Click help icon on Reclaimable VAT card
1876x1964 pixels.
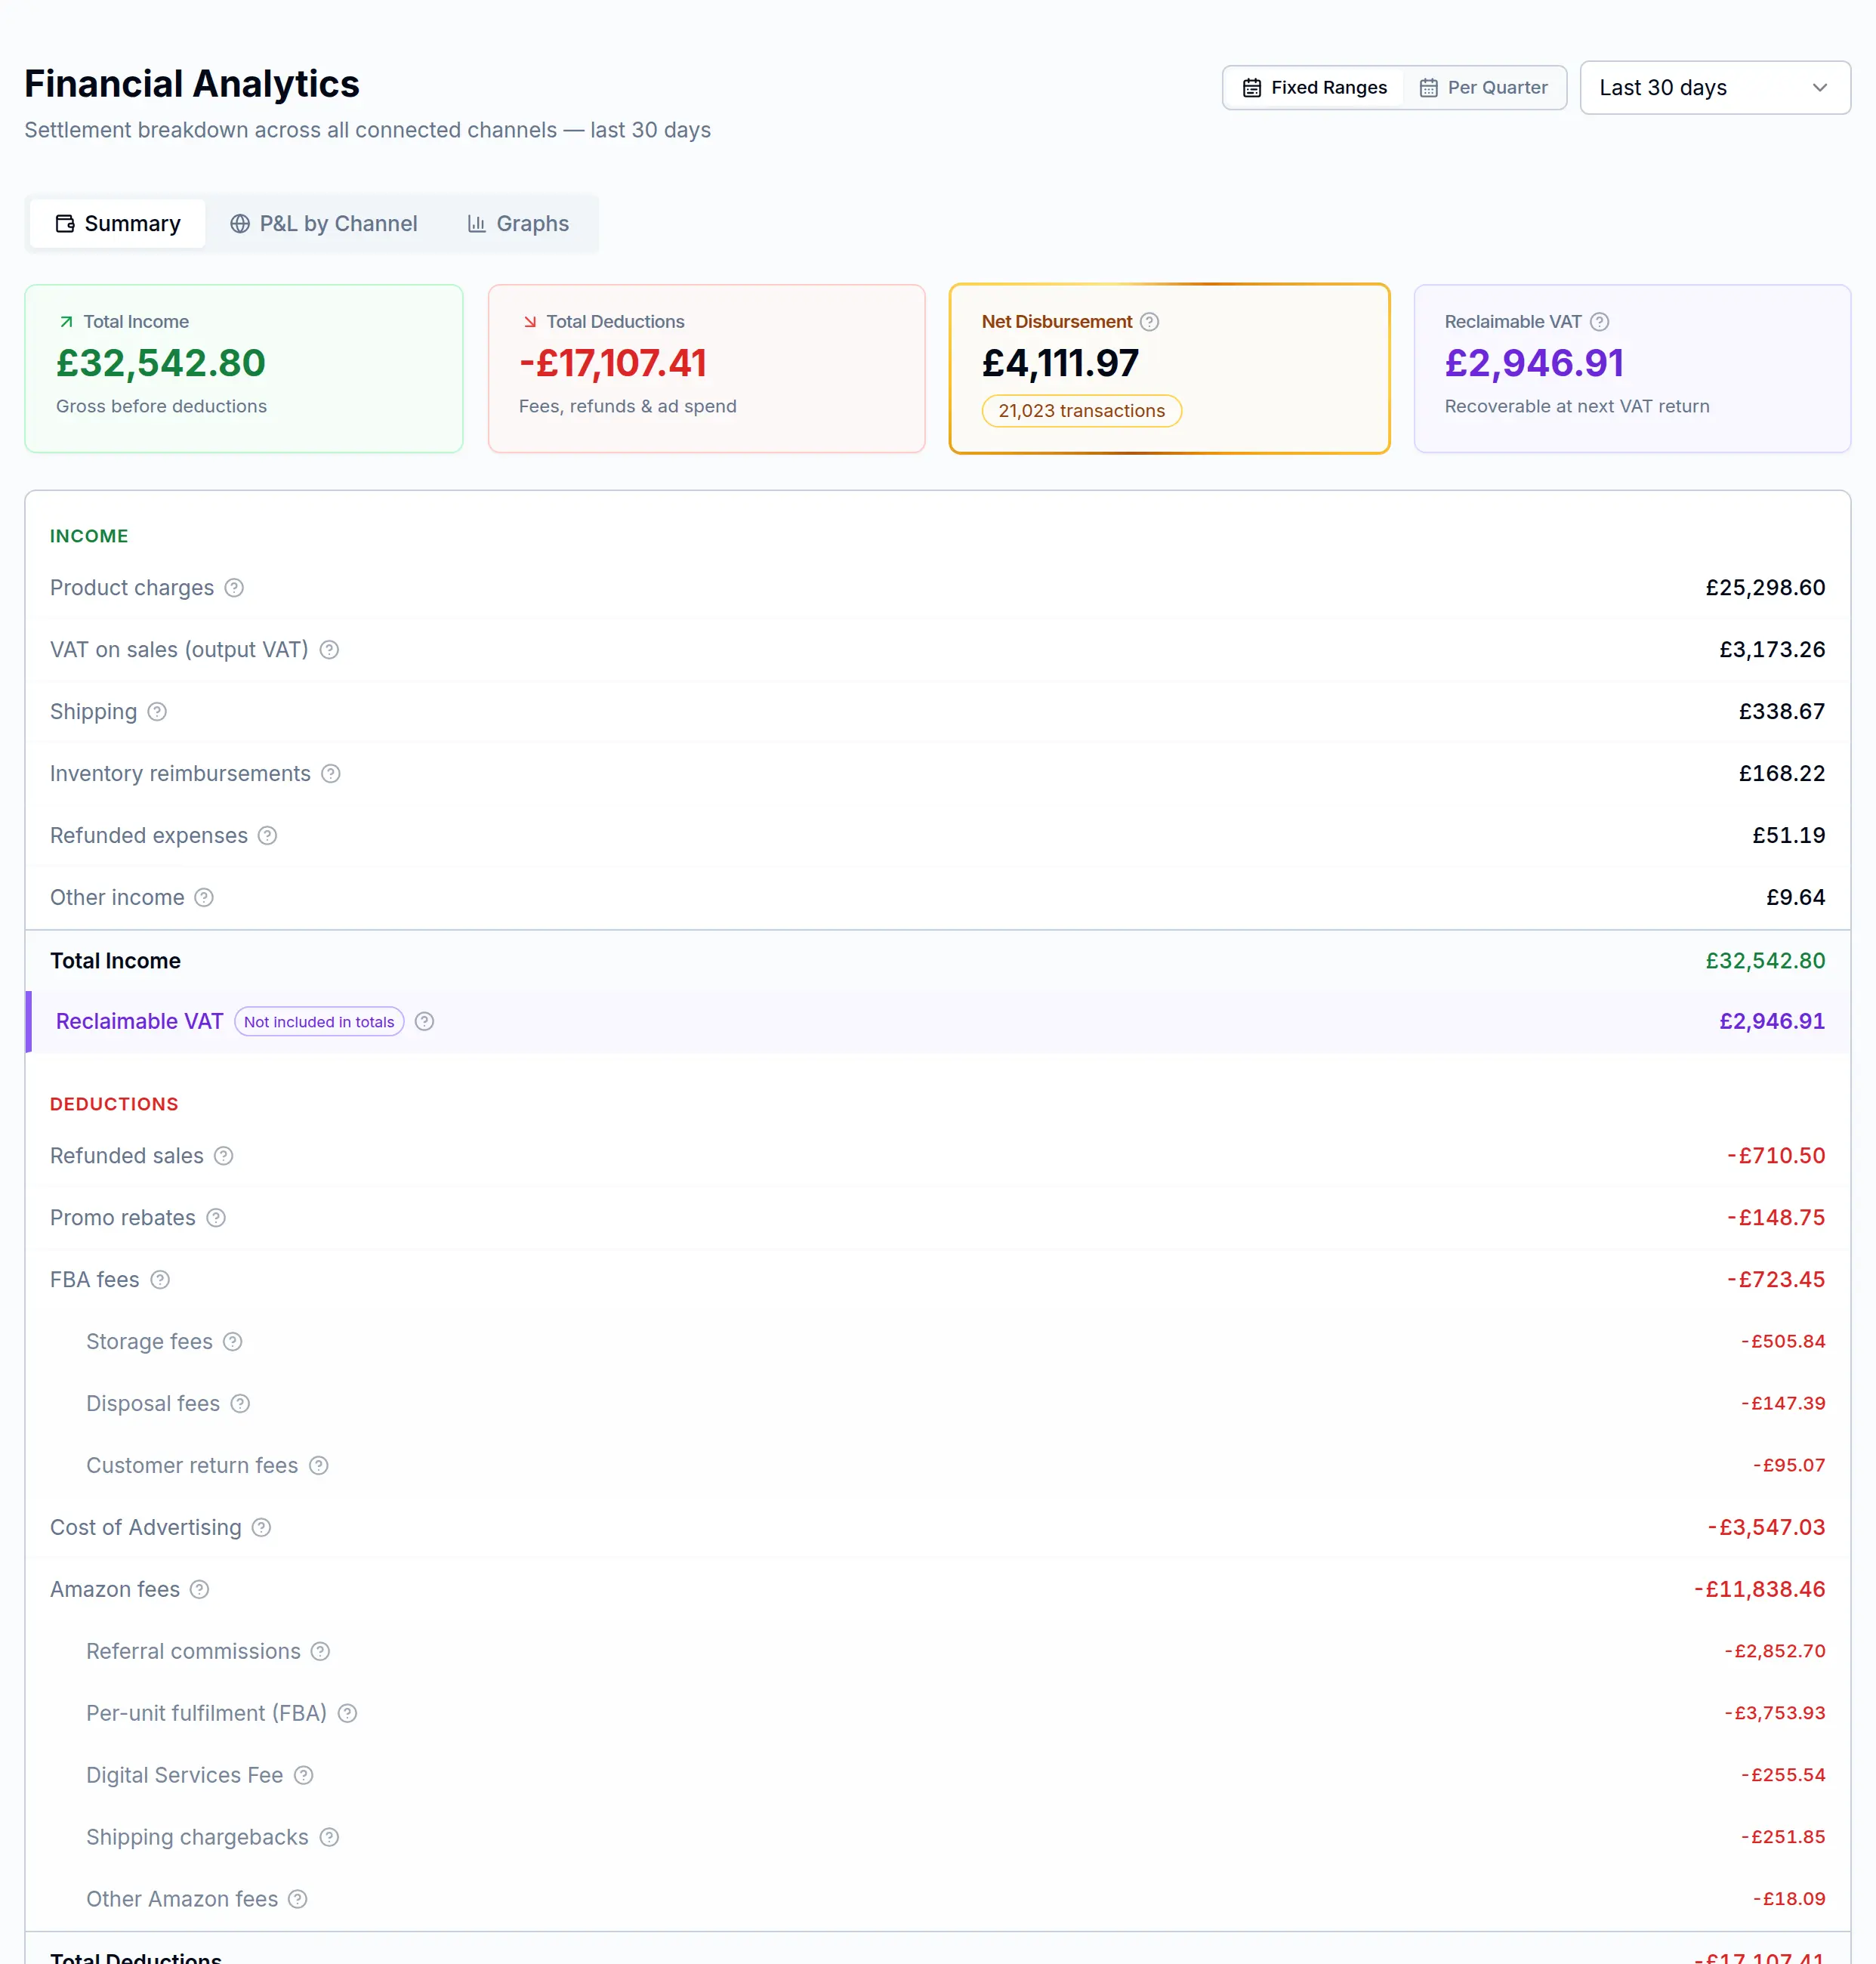tap(1600, 322)
